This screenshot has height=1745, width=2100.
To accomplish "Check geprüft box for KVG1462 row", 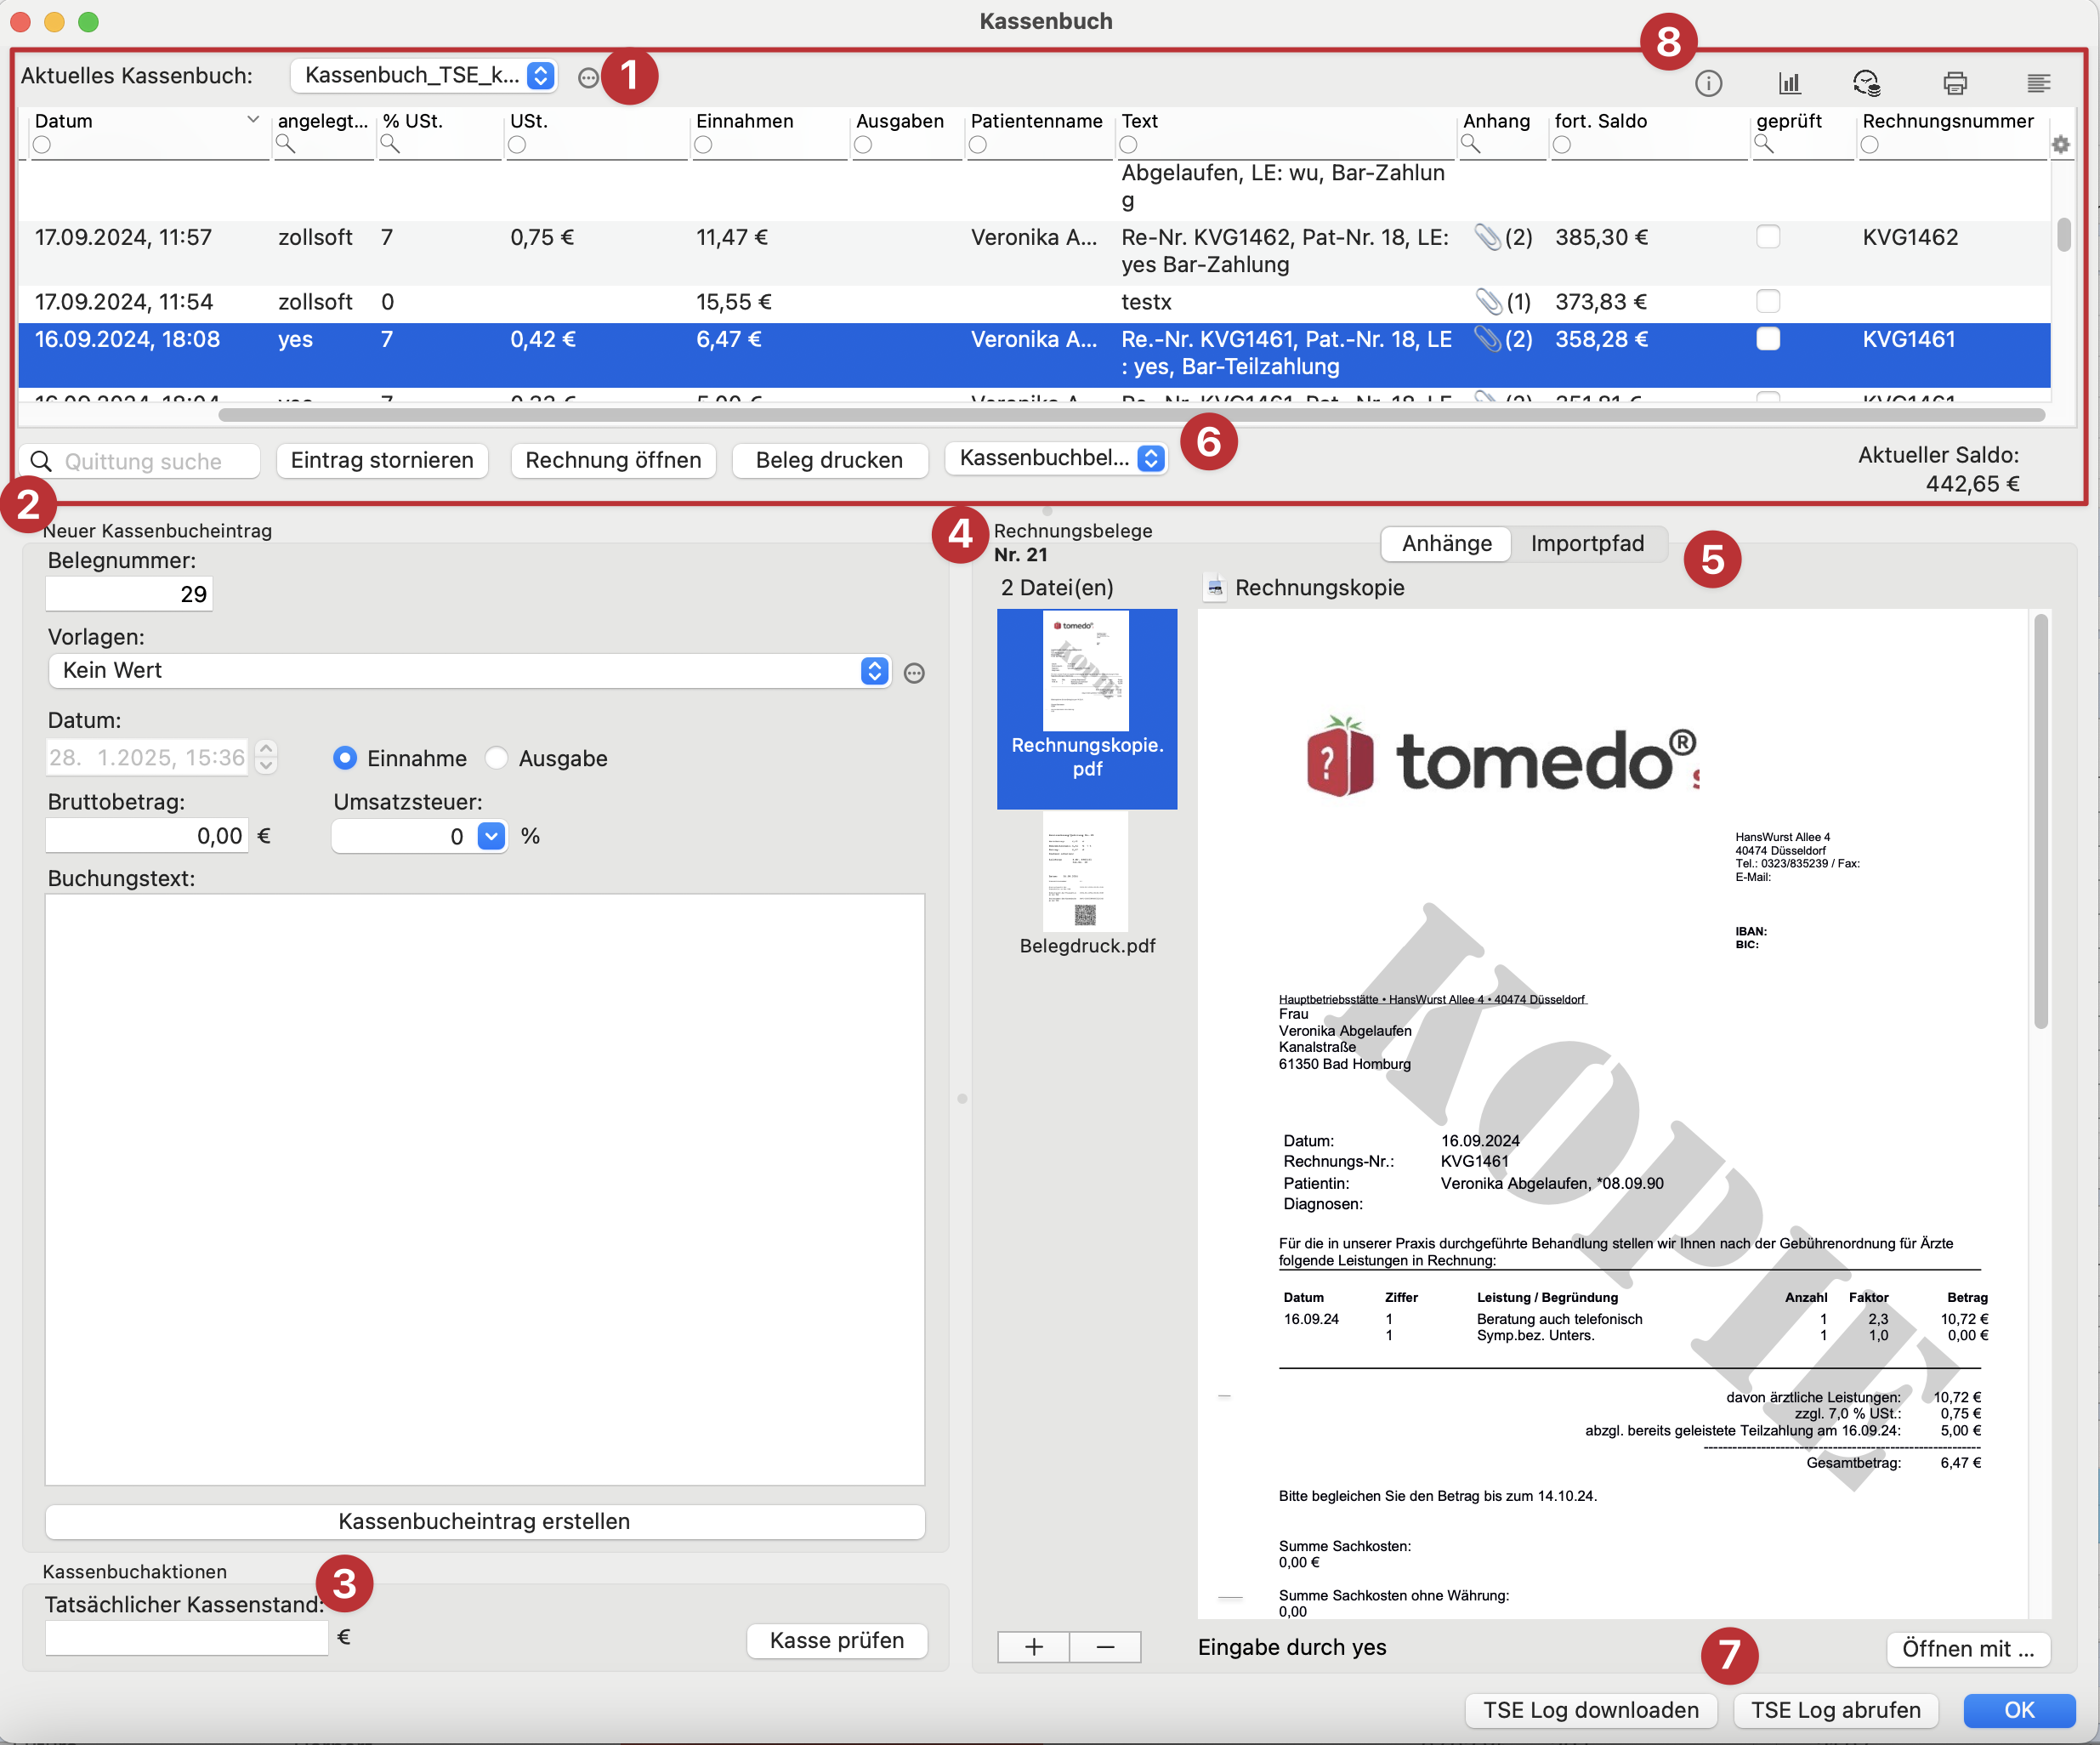I will click(1768, 237).
